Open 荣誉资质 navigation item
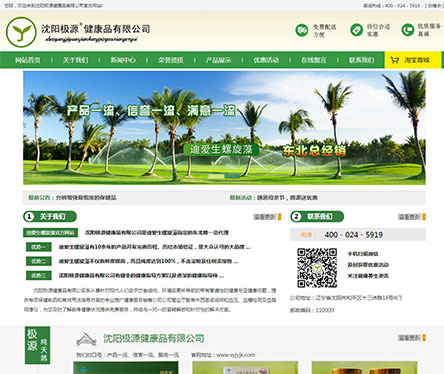444x374 pixels. click(171, 60)
